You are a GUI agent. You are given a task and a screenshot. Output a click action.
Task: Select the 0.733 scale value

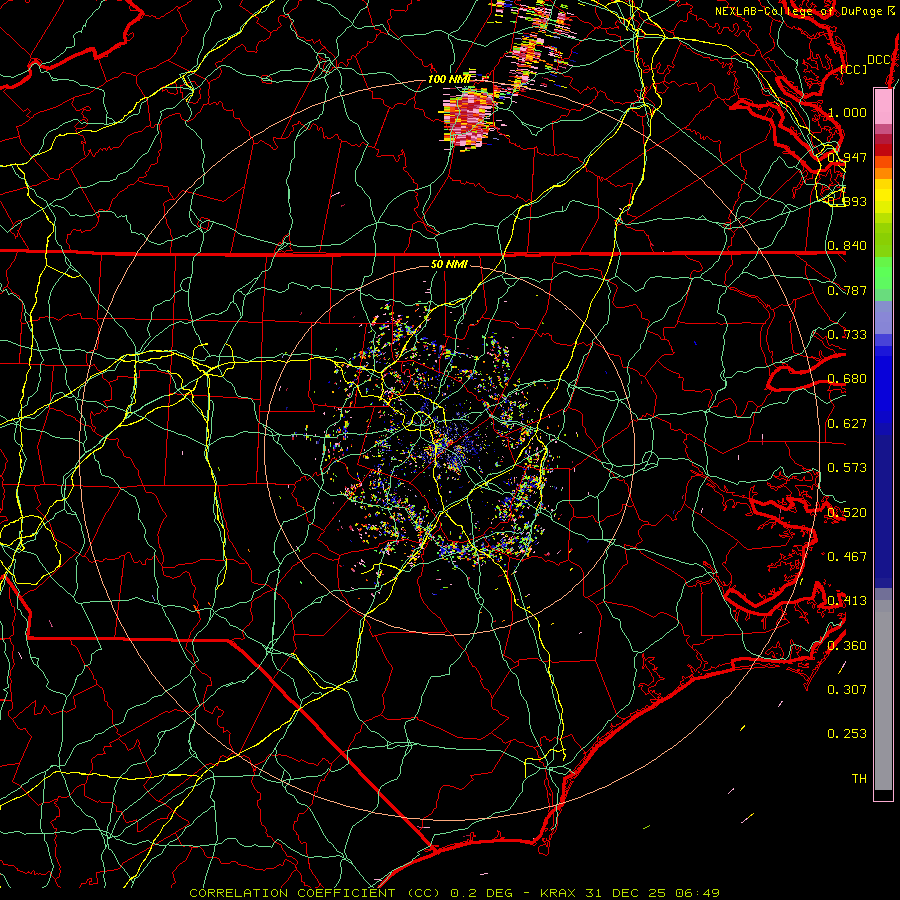point(847,335)
